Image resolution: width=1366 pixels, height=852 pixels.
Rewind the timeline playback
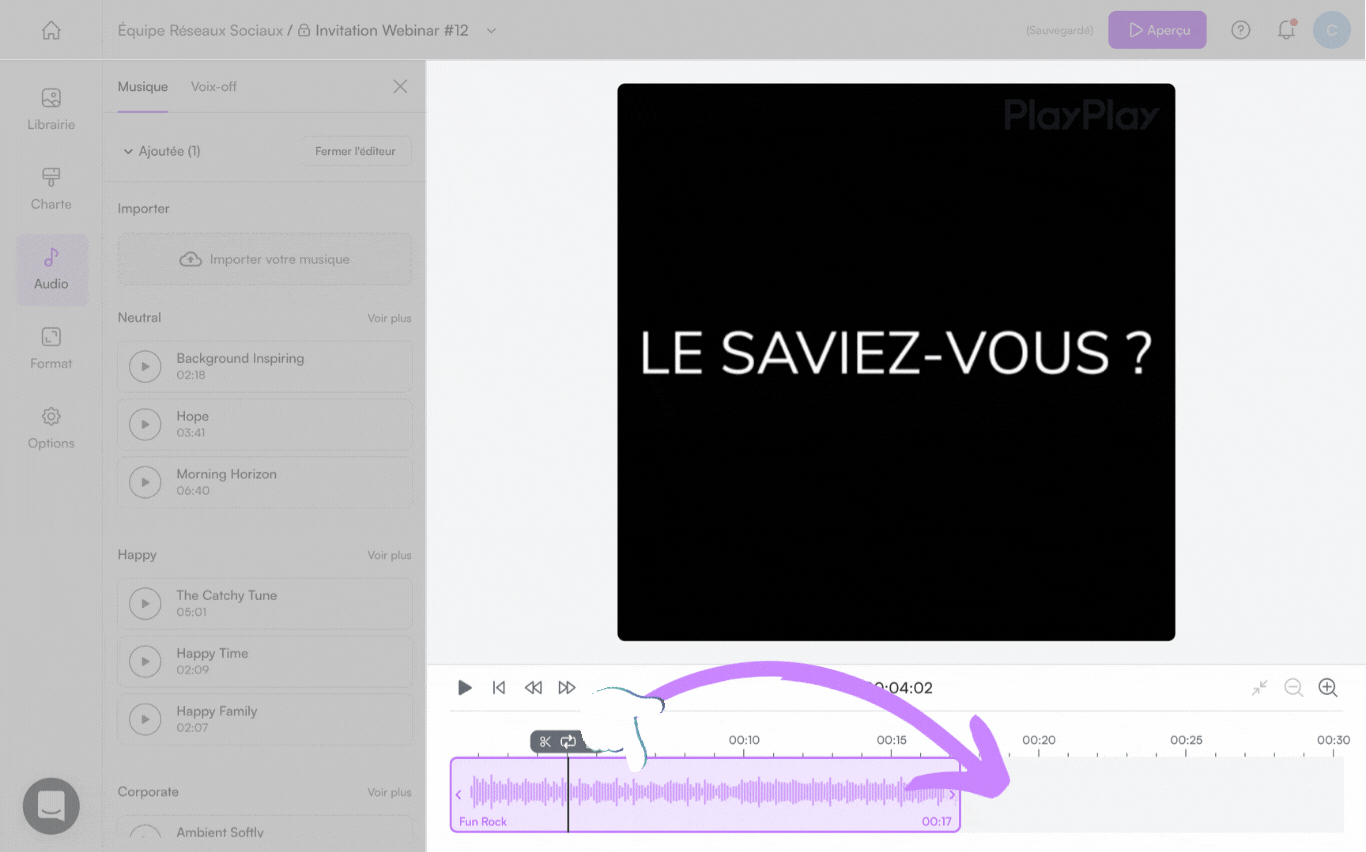pyautogui.click(x=533, y=688)
